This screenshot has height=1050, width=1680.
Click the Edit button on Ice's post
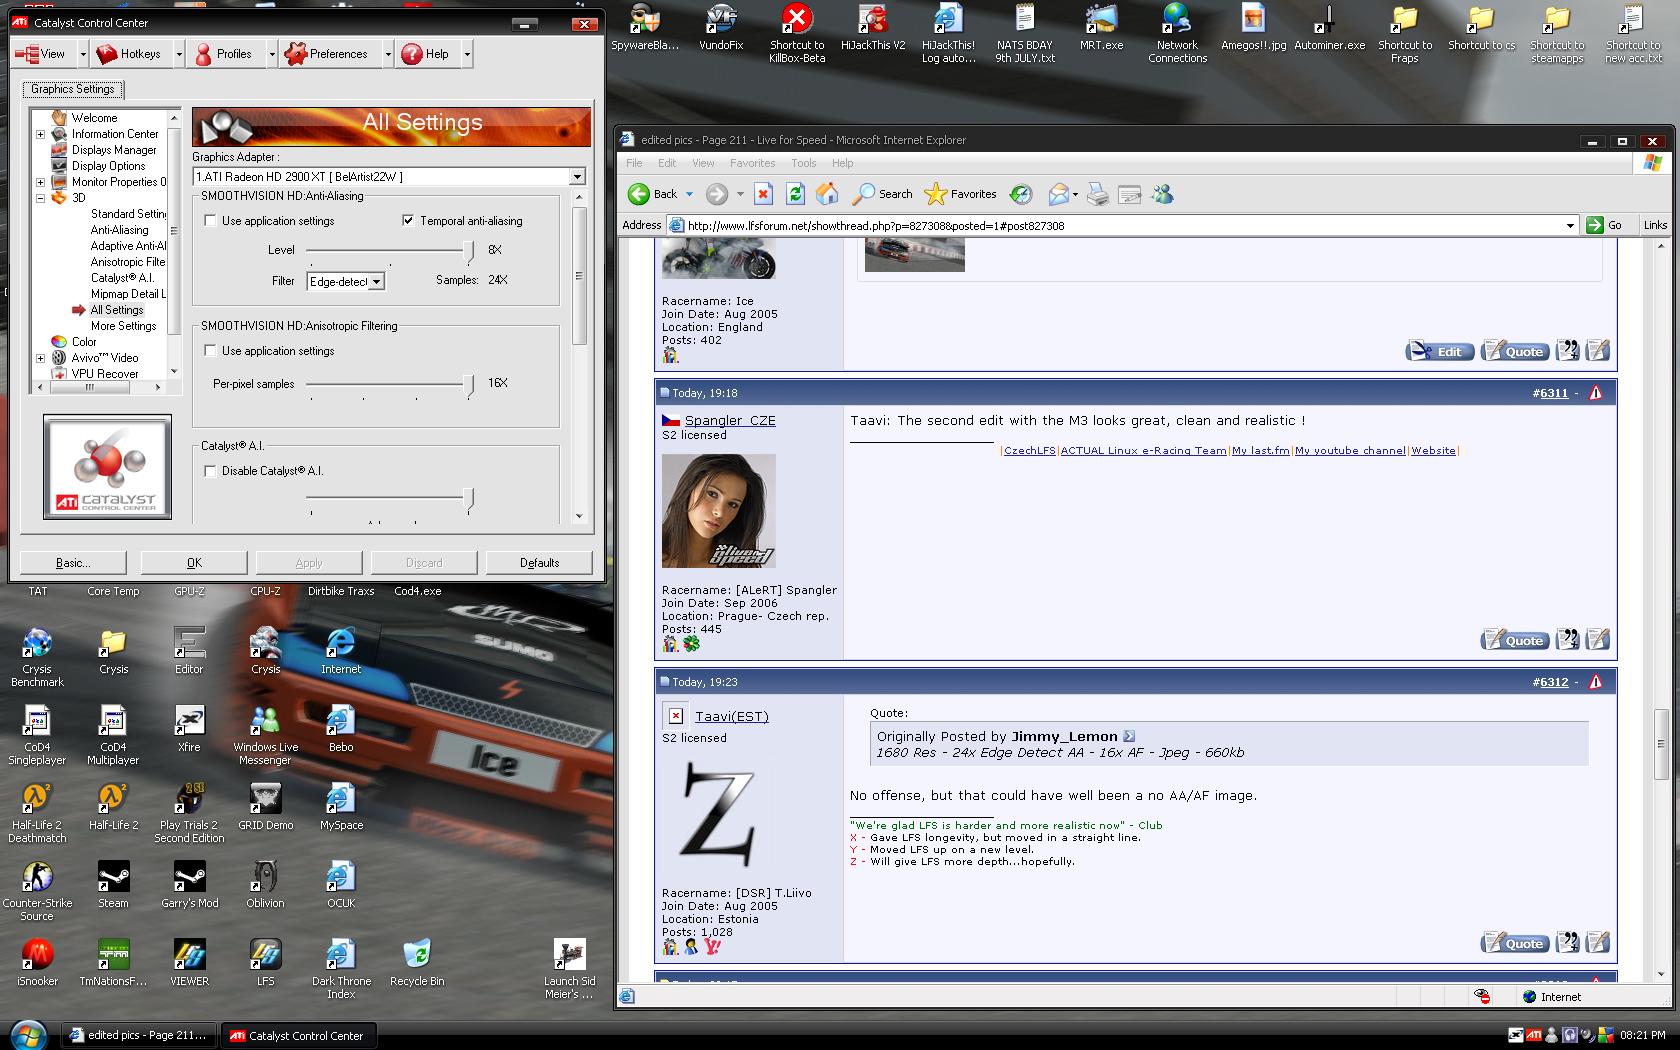coord(1439,351)
